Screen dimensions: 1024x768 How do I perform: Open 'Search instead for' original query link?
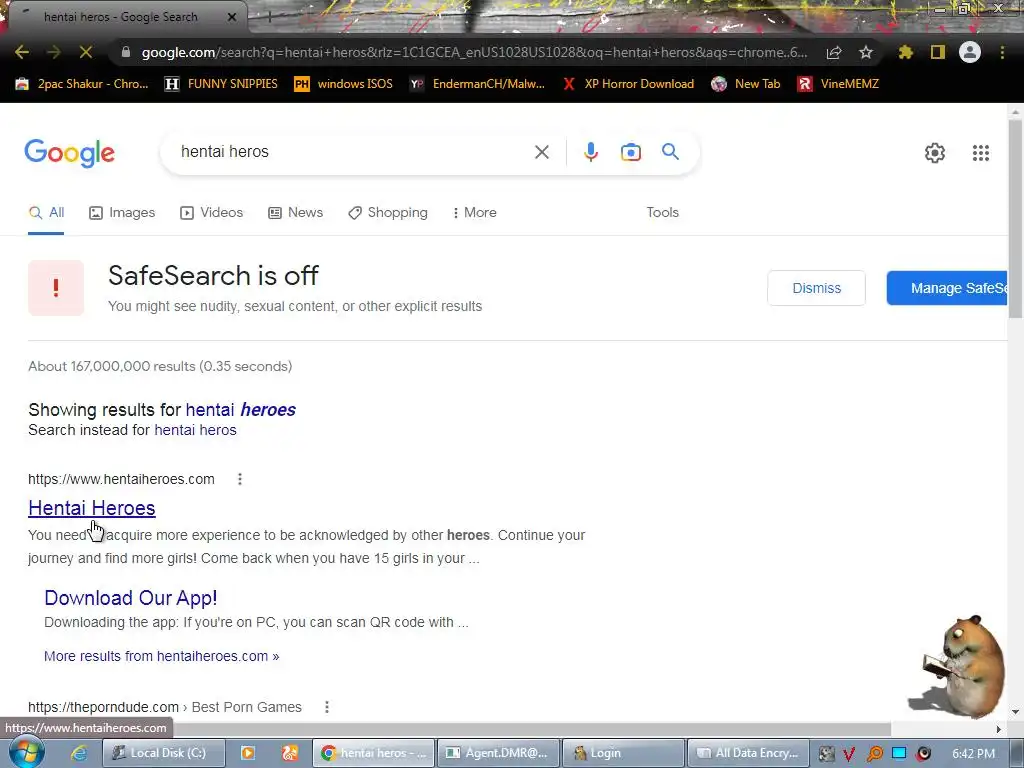(x=195, y=430)
